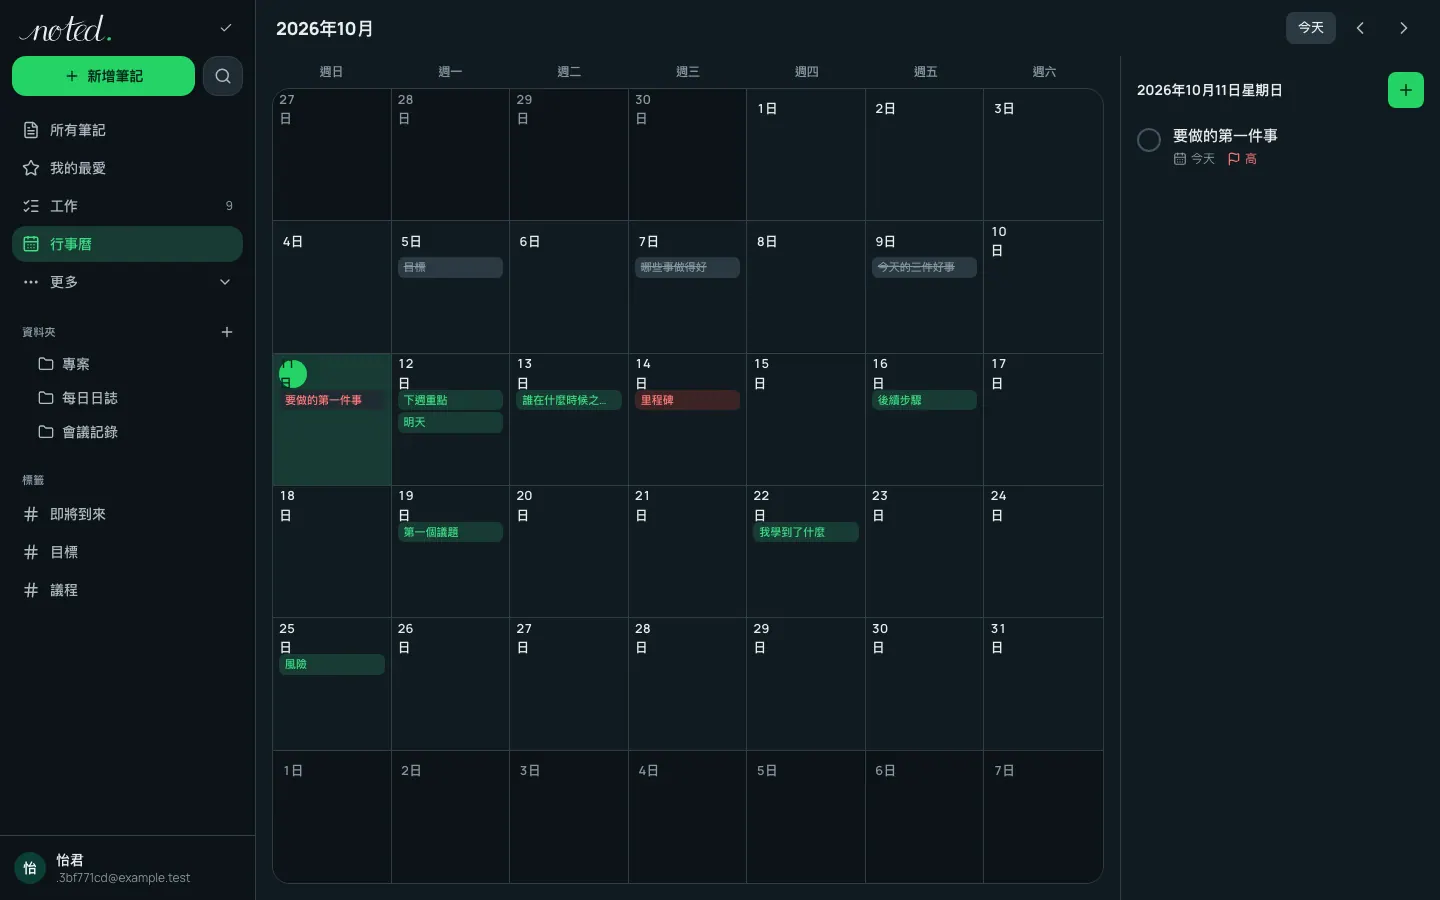The image size is (1440, 900).
Task: Mark 要做的第一件事 task as complete
Action: pos(1149,140)
